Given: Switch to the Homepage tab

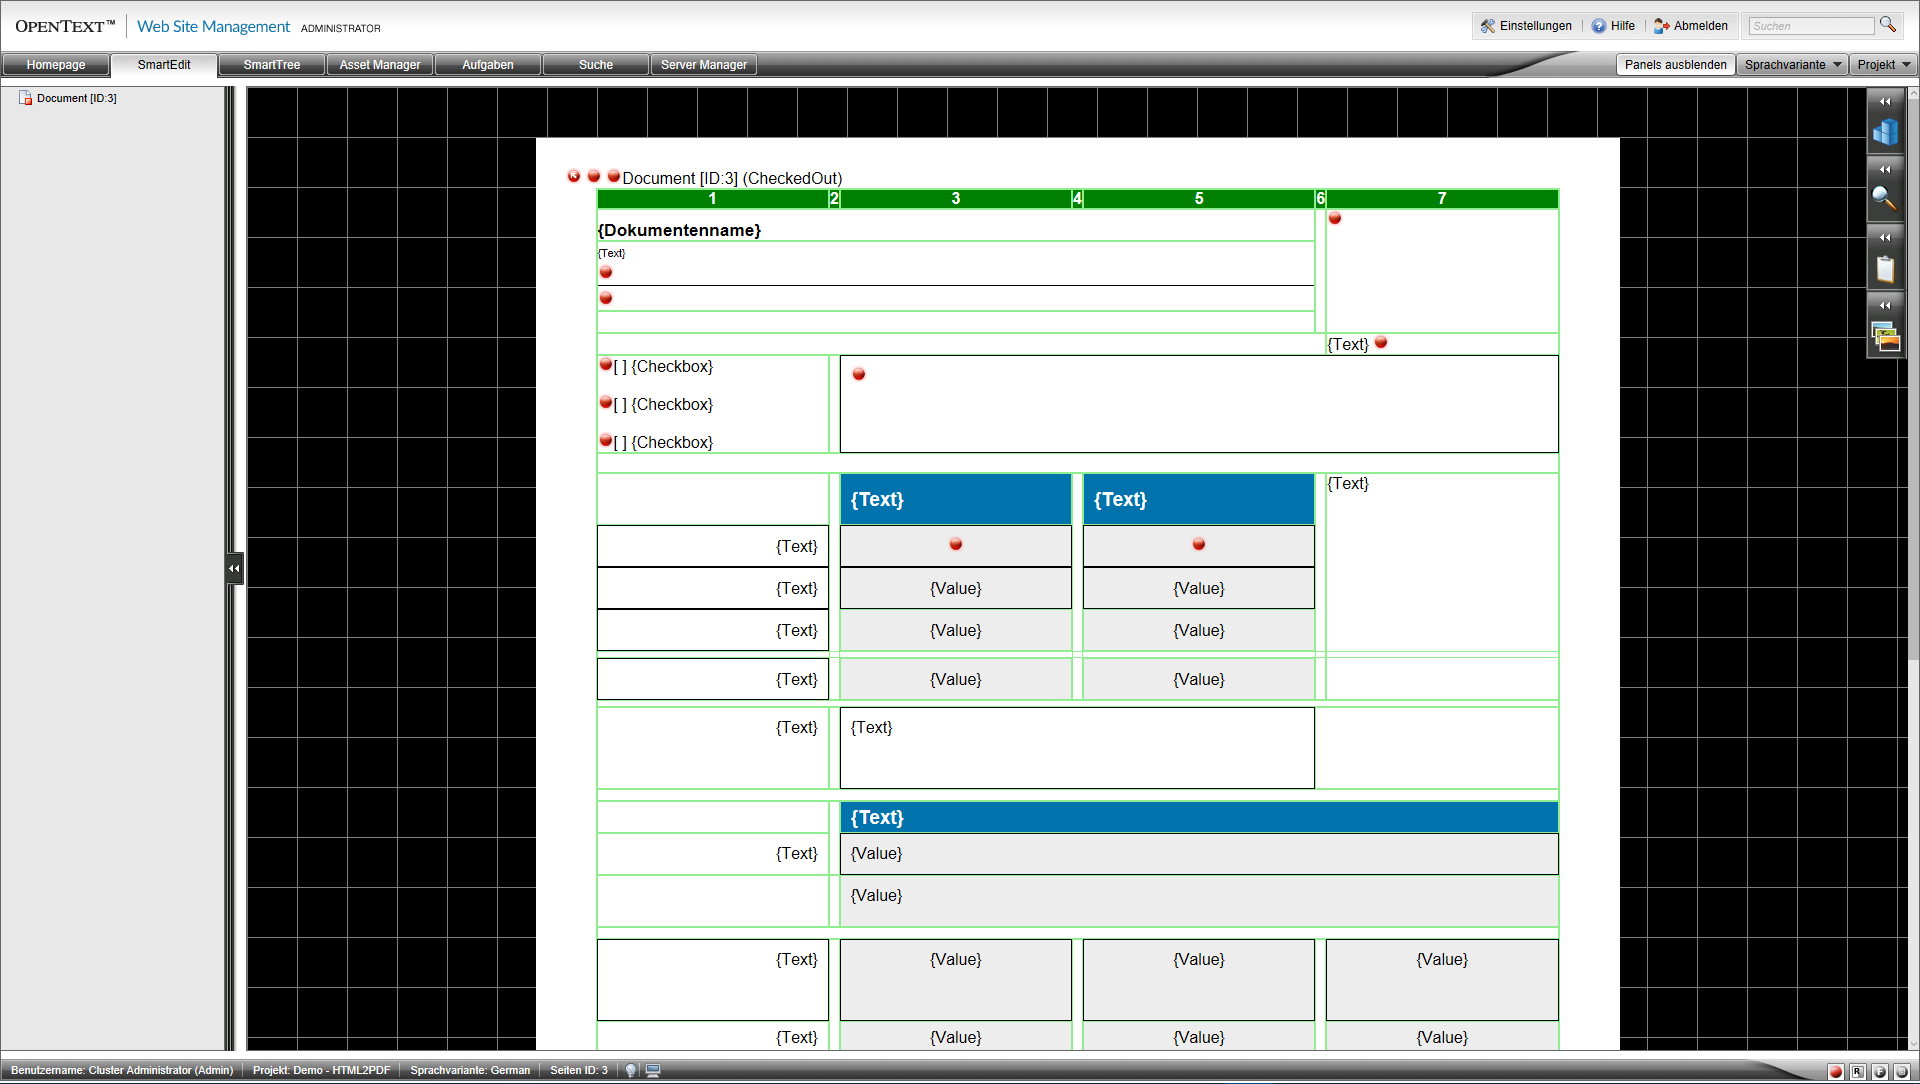Looking at the screenshot, I should pyautogui.click(x=56, y=65).
